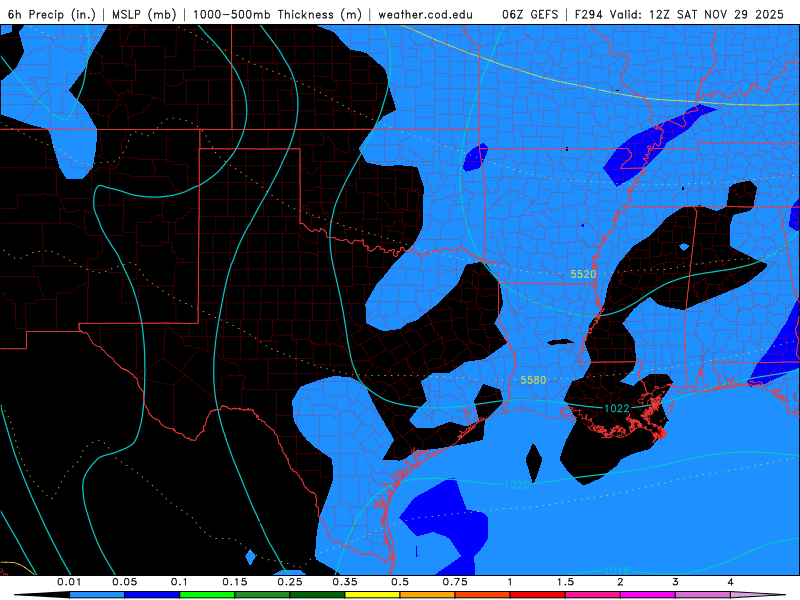Click the 1020 isobar label
The image size is (800, 600).
click(x=517, y=485)
